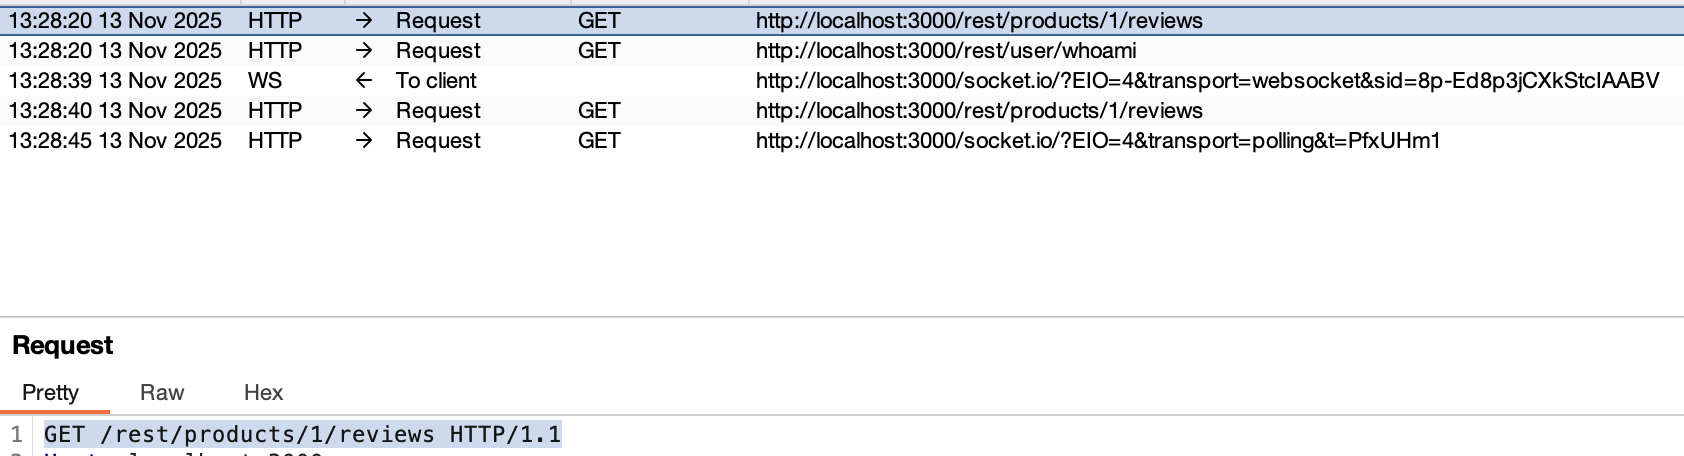Image resolution: width=1684 pixels, height=456 pixels.
Task: Click the "To client" direction cell
Action: tap(436, 81)
